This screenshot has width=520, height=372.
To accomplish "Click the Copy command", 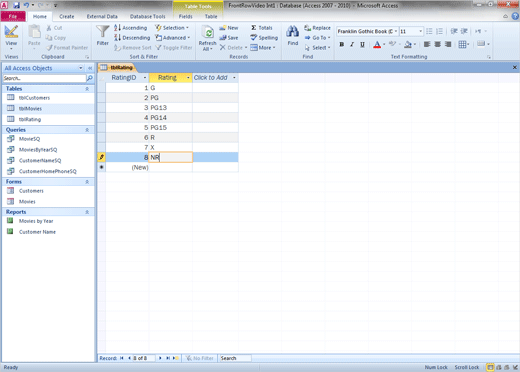I will 56,38.
